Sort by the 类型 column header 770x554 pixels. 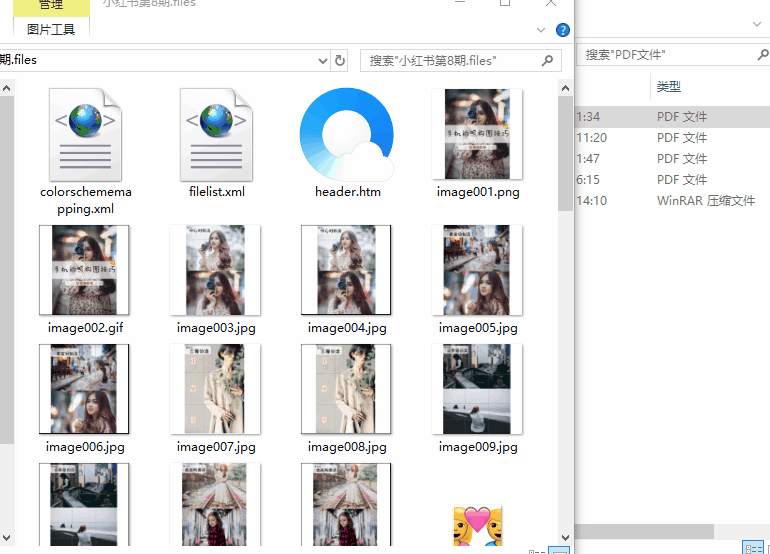[669, 88]
